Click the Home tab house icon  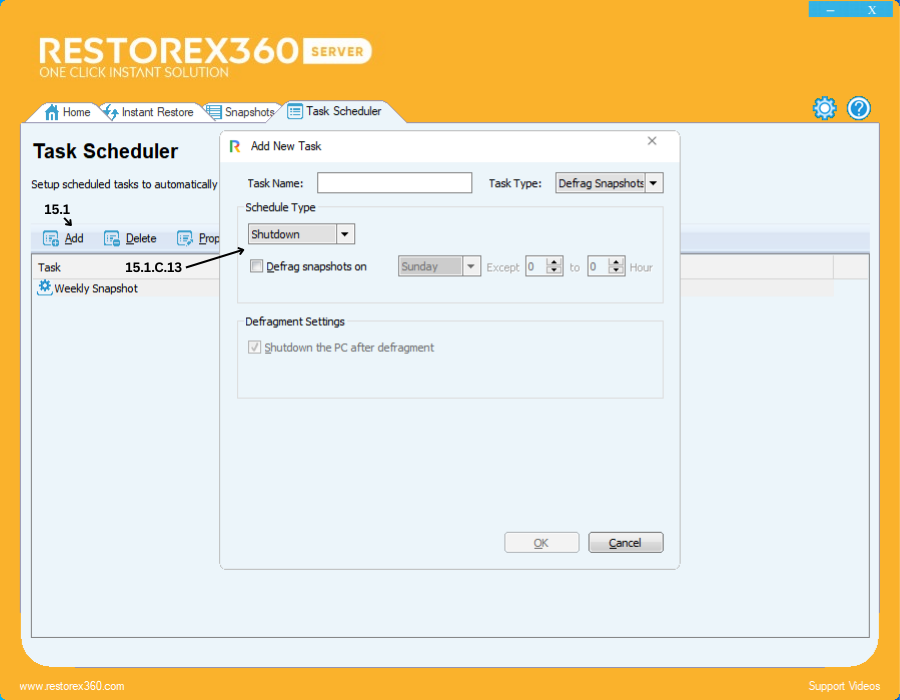[x=52, y=112]
